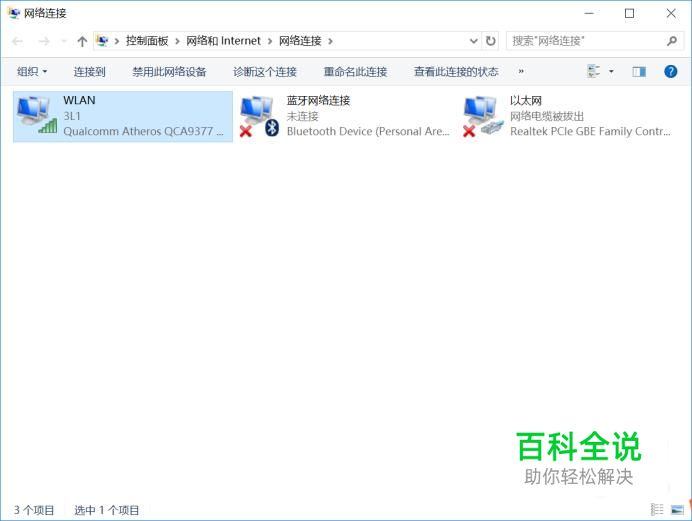Open the 组织 dropdown menu
The image size is (692, 521).
(x=32, y=71)
